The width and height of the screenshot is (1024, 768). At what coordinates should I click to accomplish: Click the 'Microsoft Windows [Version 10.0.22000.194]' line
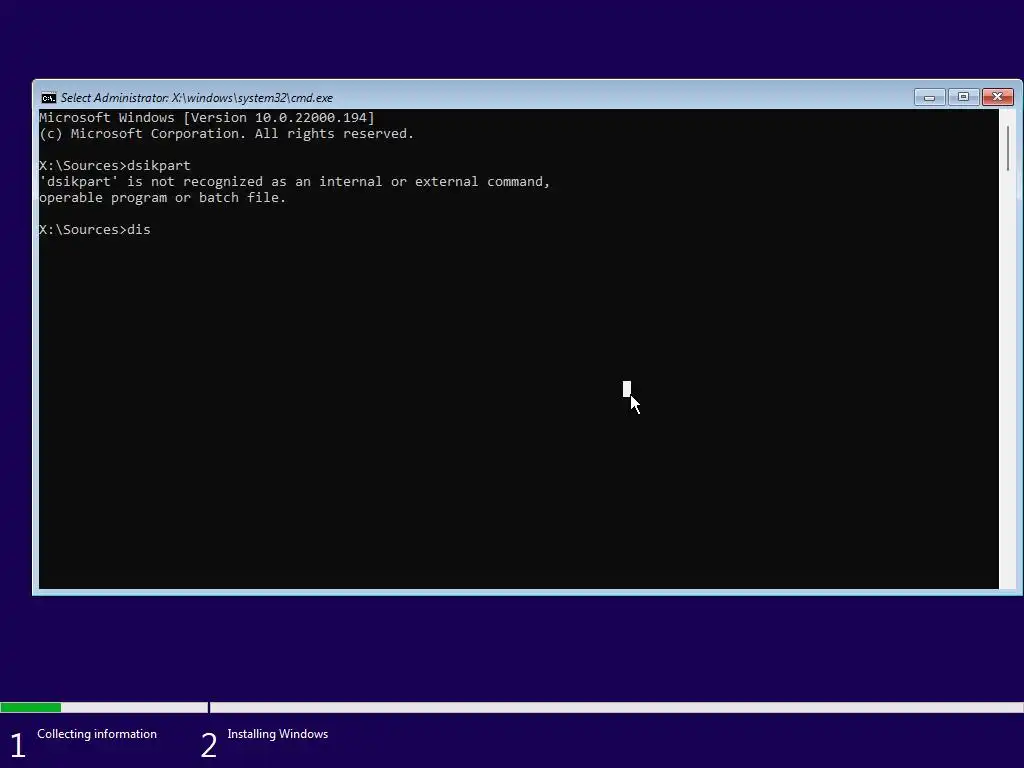[207, 118]
